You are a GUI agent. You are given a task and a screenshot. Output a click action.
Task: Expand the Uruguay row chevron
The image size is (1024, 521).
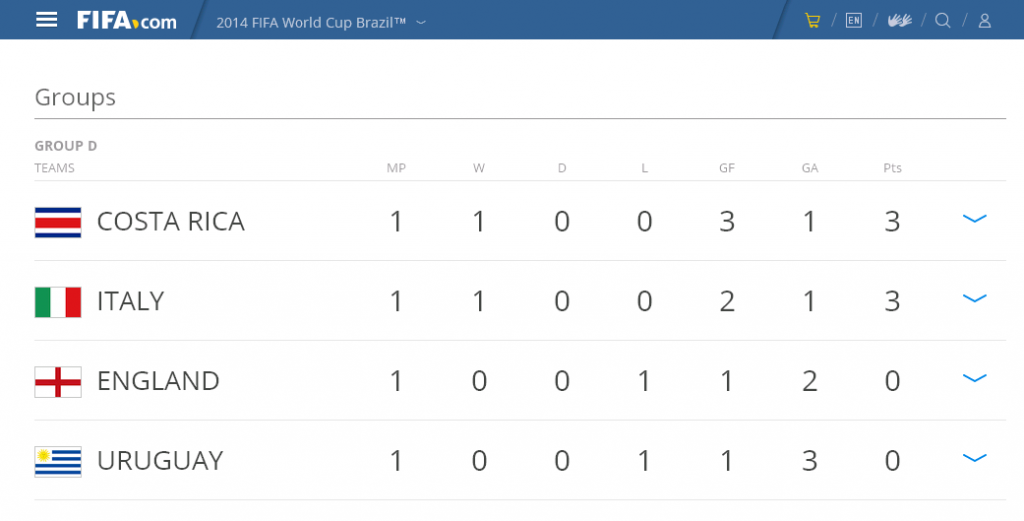tap(974, 458)
